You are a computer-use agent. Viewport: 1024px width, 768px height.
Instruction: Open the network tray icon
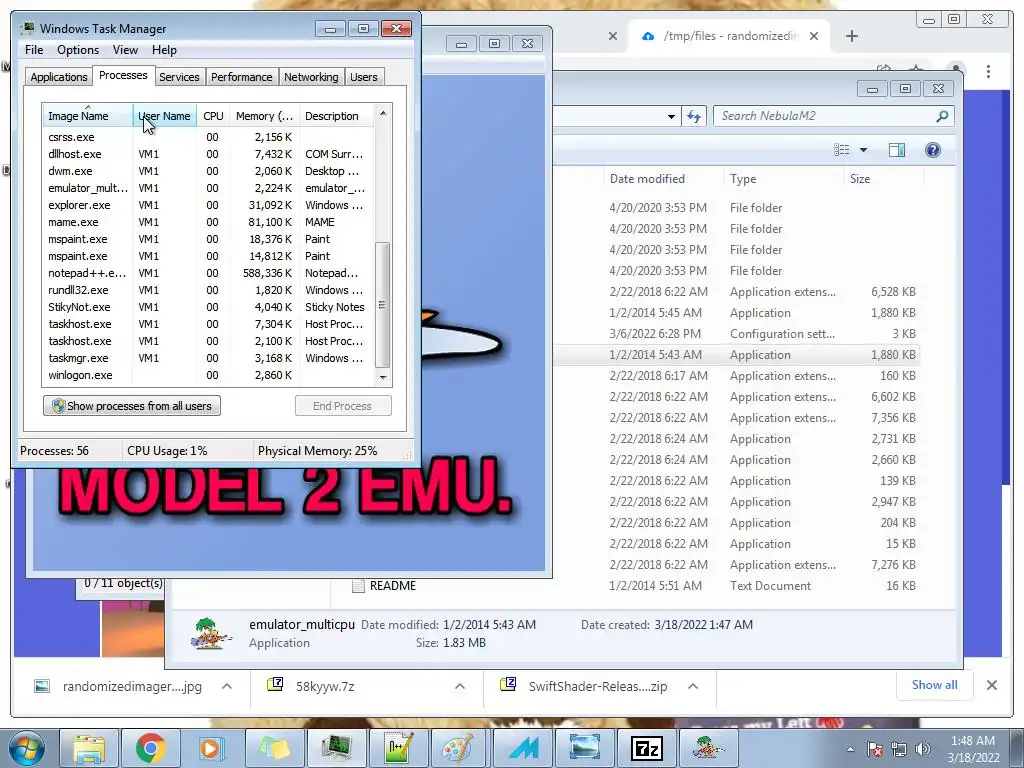coord(899,750)
